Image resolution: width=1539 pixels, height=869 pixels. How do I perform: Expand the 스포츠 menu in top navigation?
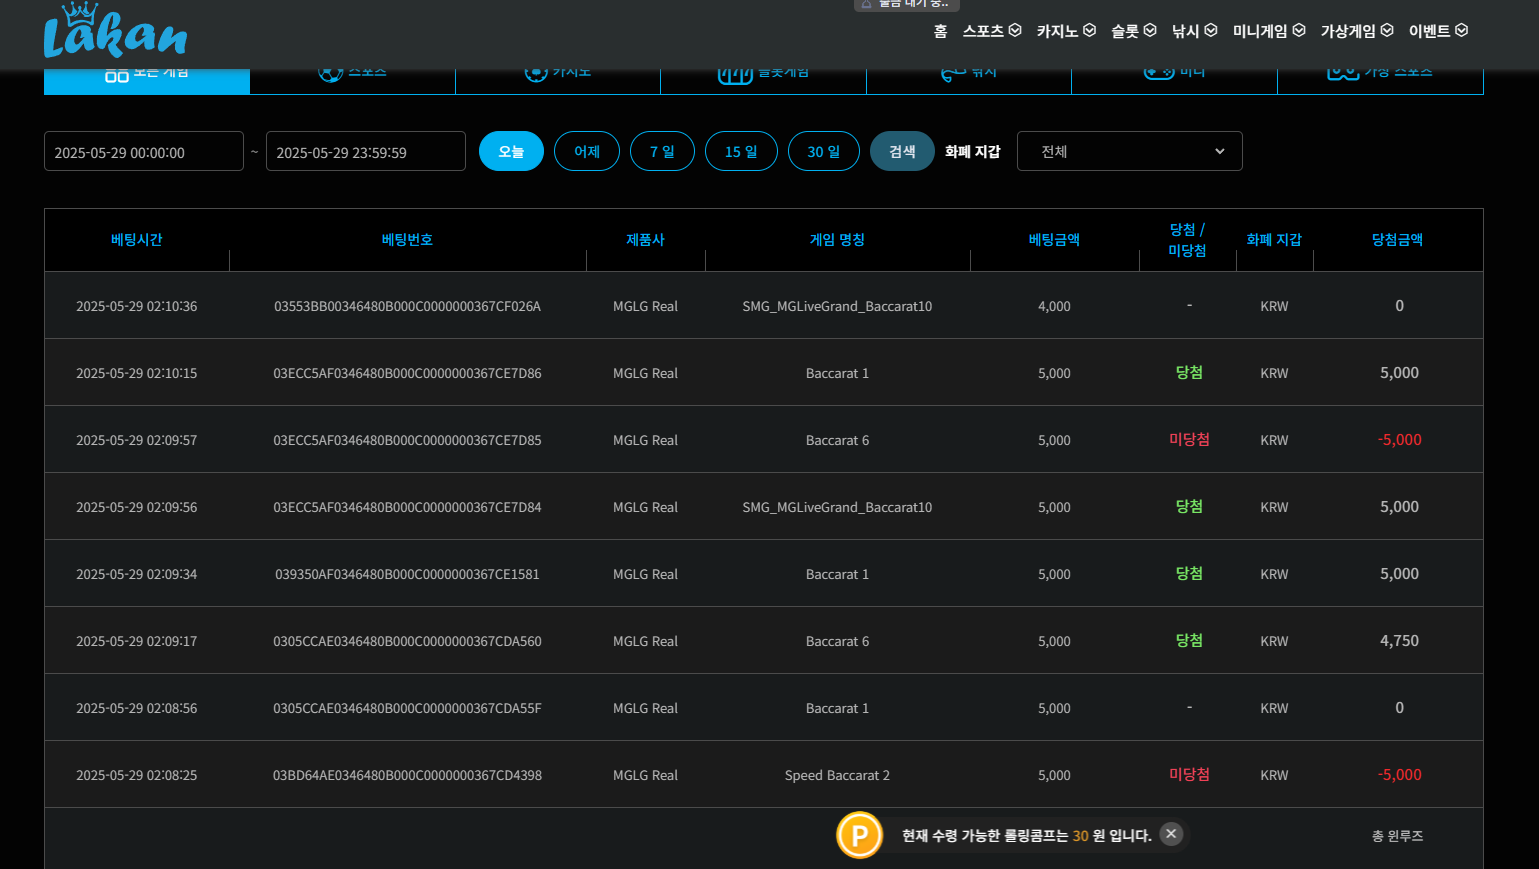pyautogui.click(x=991, y=31)
